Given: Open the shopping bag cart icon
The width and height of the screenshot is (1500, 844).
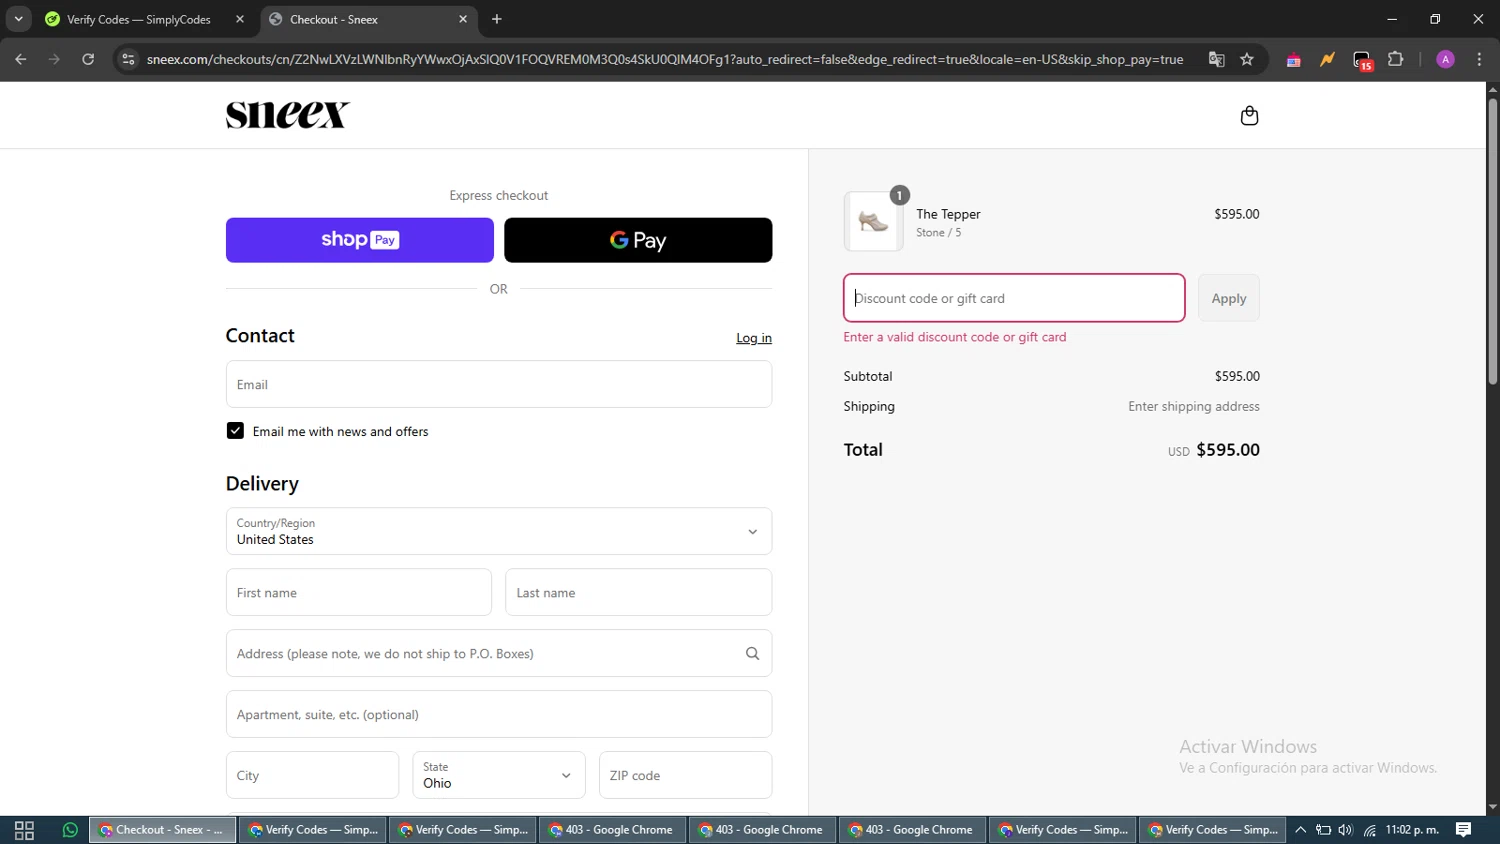Looking at the screenshot, I should point(1249,116).
